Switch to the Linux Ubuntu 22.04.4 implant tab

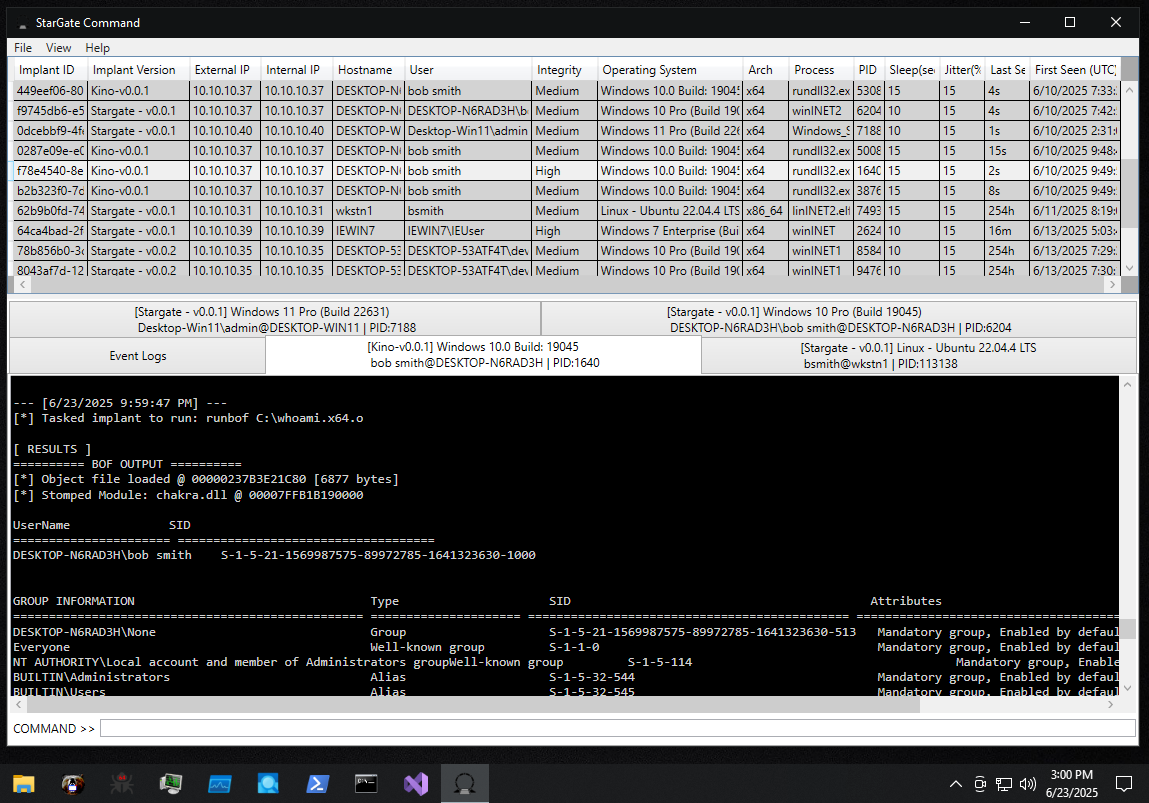tap(919, 355)
